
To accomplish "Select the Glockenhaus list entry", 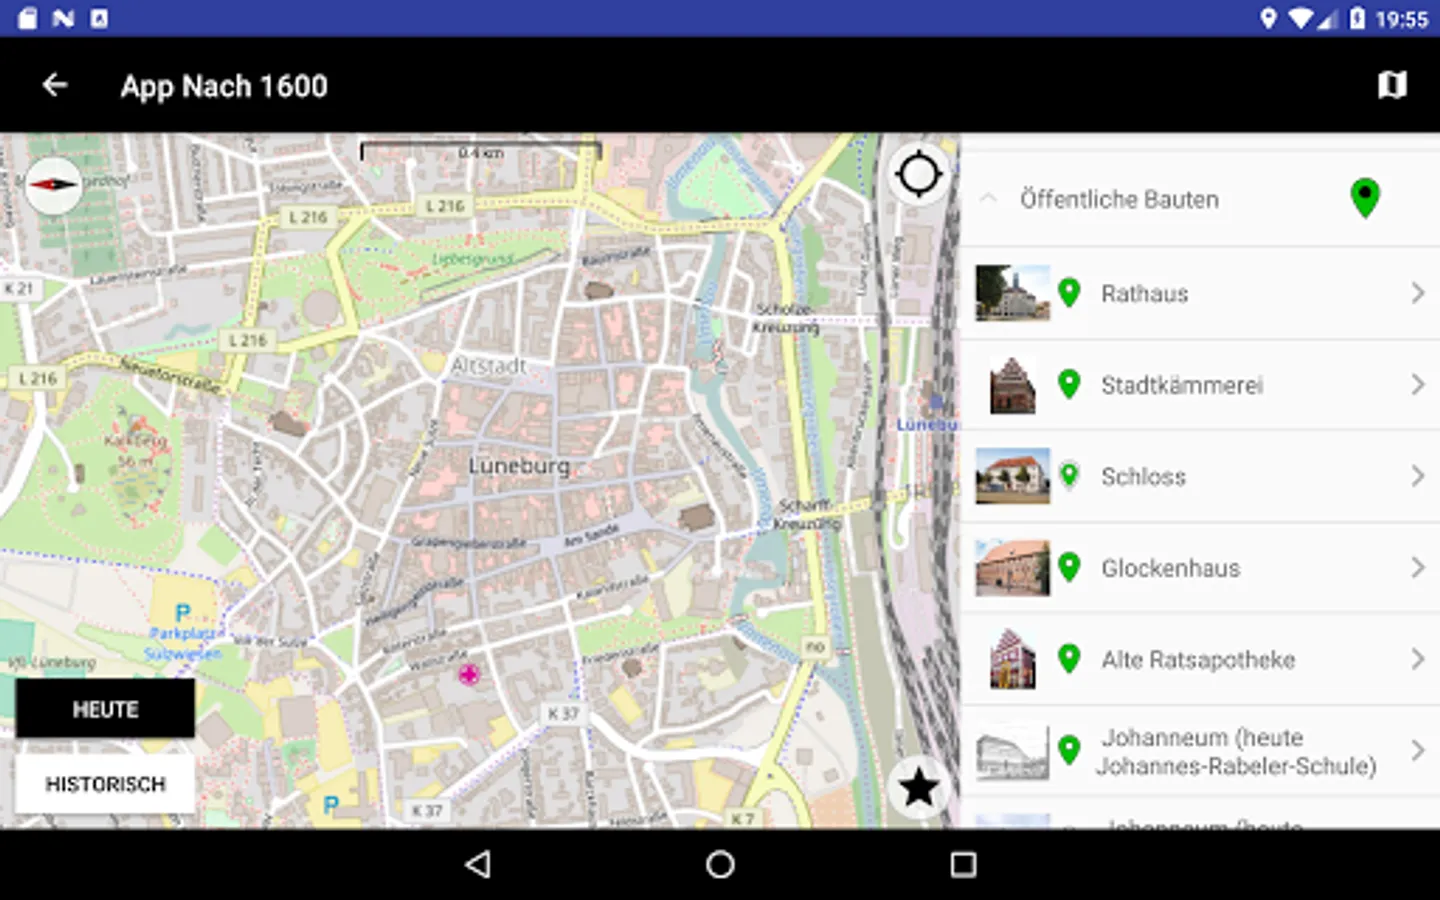I will 1200,568.
